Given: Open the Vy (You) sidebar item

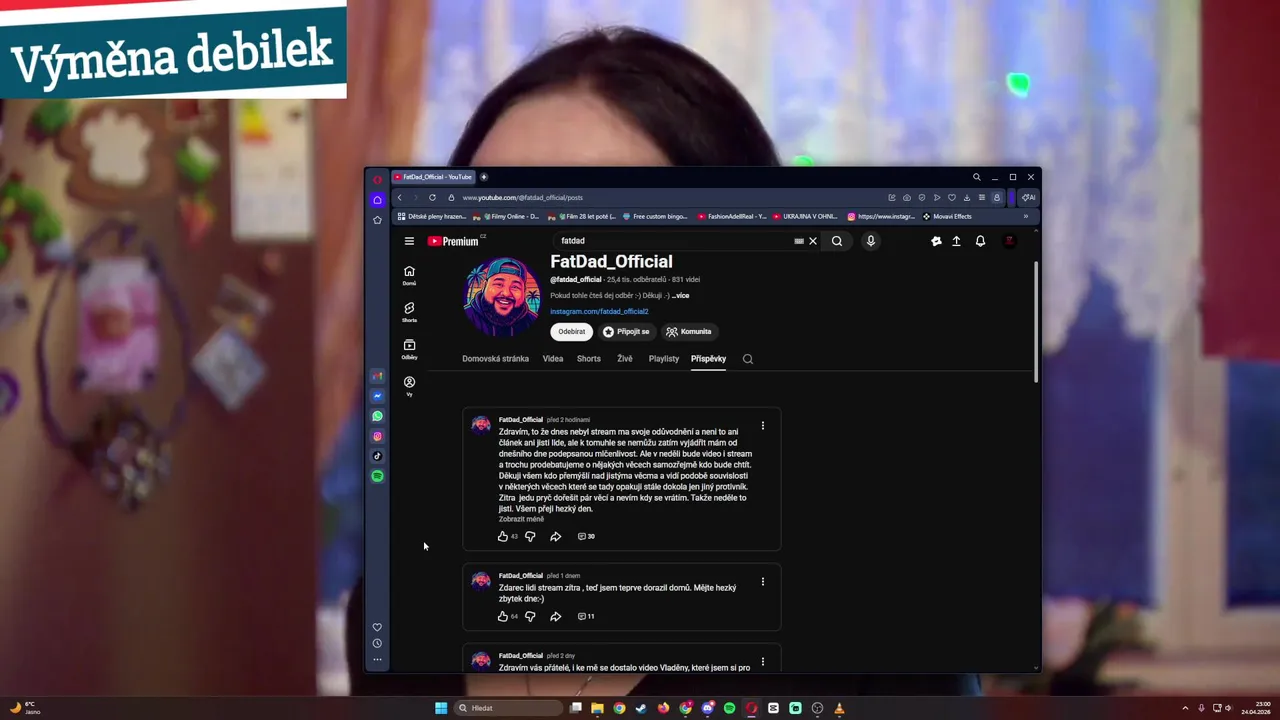Looking at the screenshot, I should [x=409, y=386].
